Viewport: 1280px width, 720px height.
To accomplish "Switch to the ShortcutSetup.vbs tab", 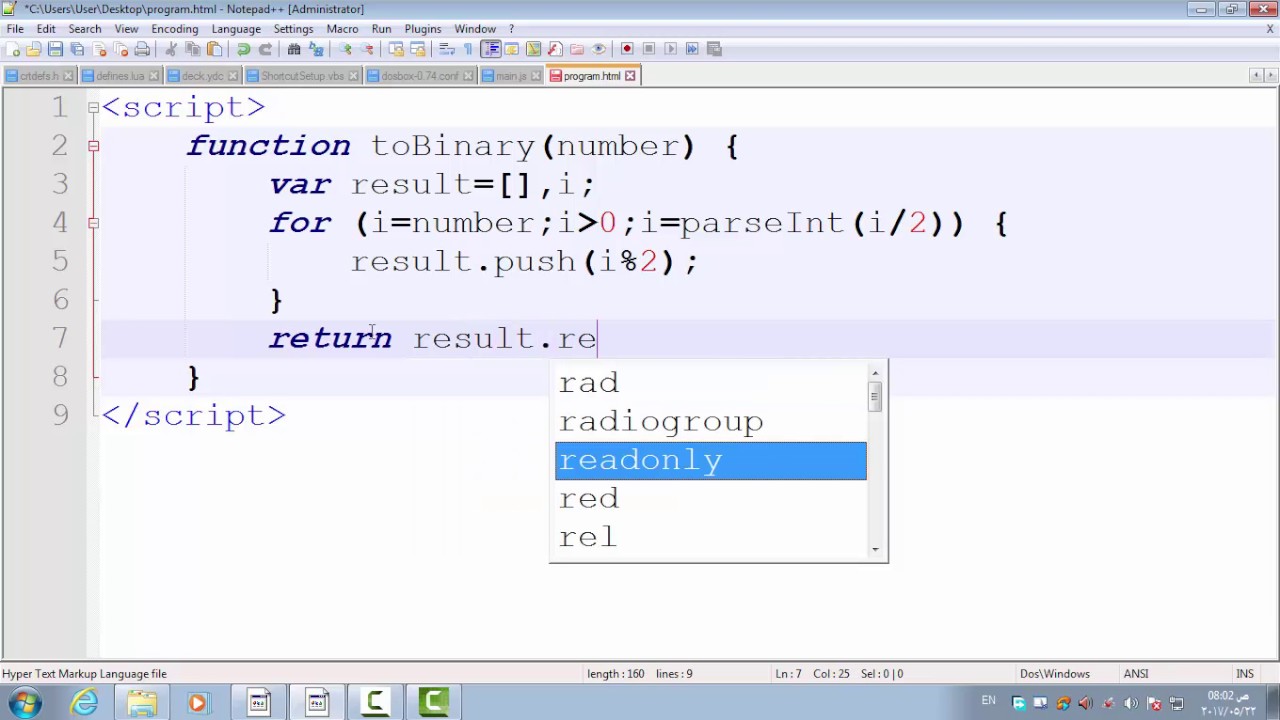I will 302,76.
